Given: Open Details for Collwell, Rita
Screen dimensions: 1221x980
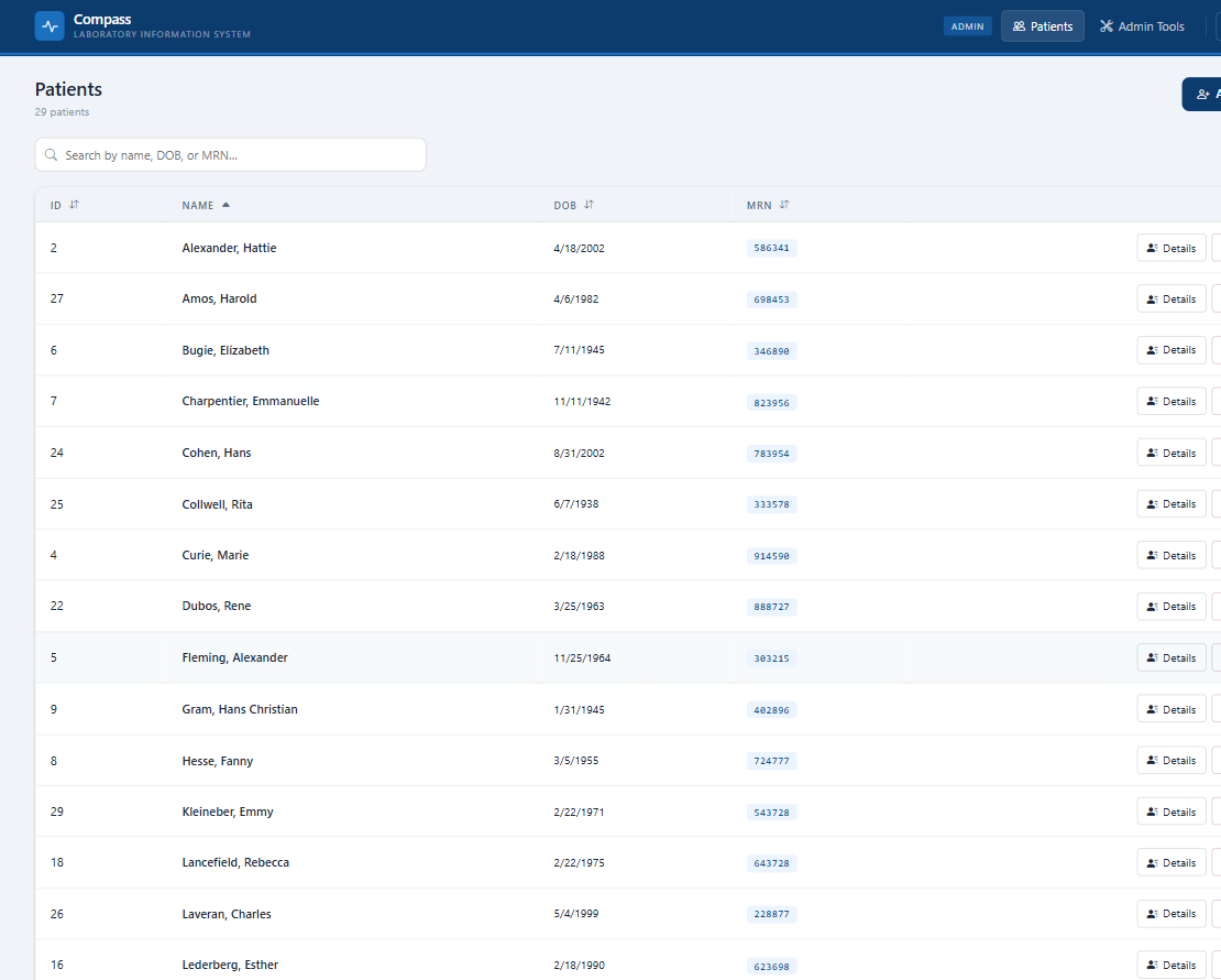Looking at the screenshot, I should [x=1171, y=504].
